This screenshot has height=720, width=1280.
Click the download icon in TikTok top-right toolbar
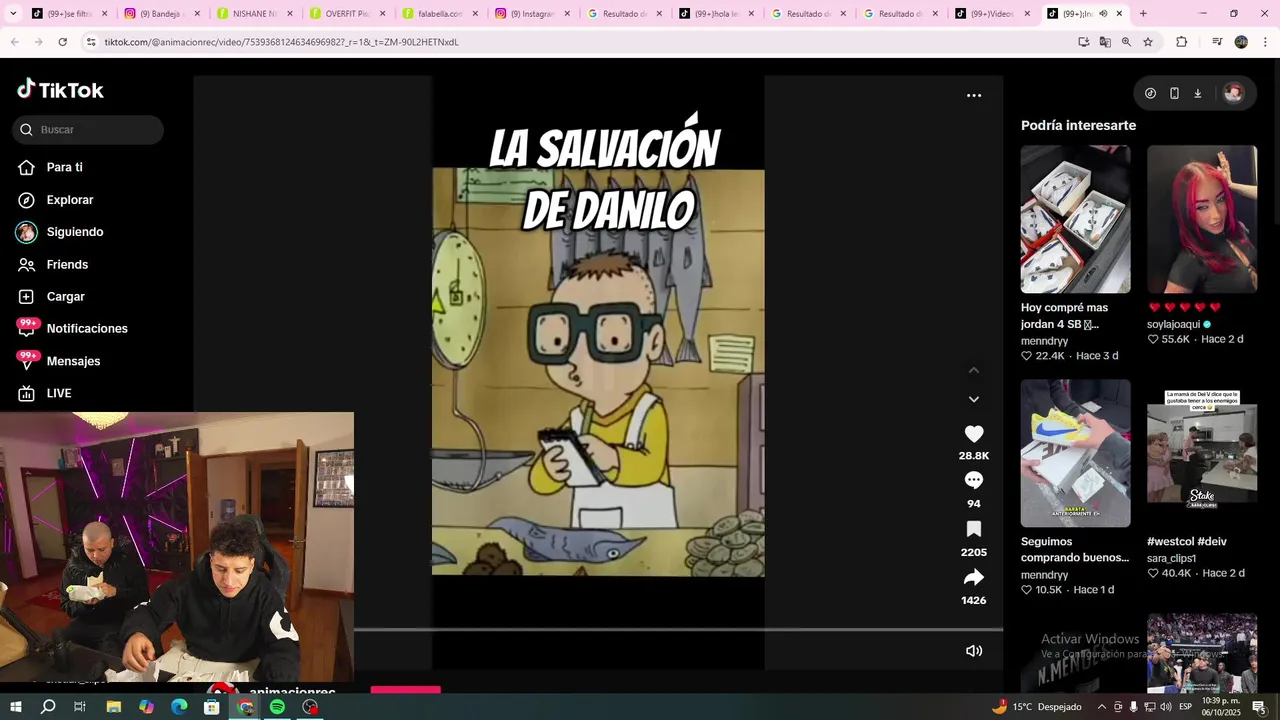(x=1197, y=93)
